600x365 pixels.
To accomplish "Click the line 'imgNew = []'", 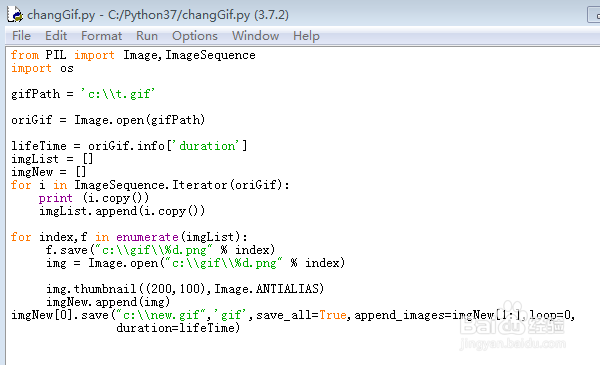I will pyautogui.click(x=49, y=172).
